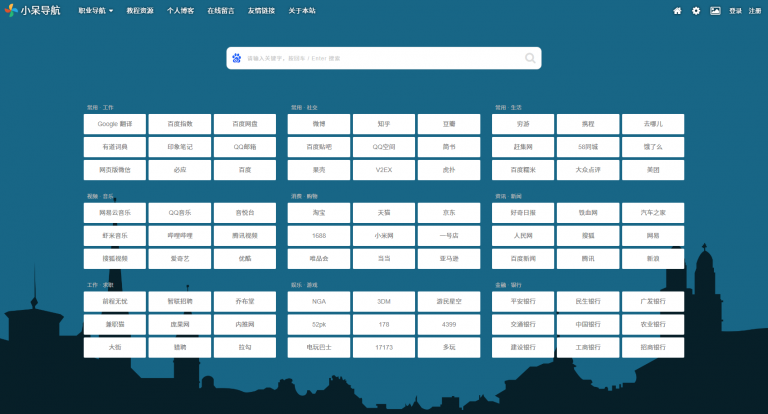The width and height of the screenshot is (768, 414).
Task: Visit the 4399 games tile
Action: [449, 324]
